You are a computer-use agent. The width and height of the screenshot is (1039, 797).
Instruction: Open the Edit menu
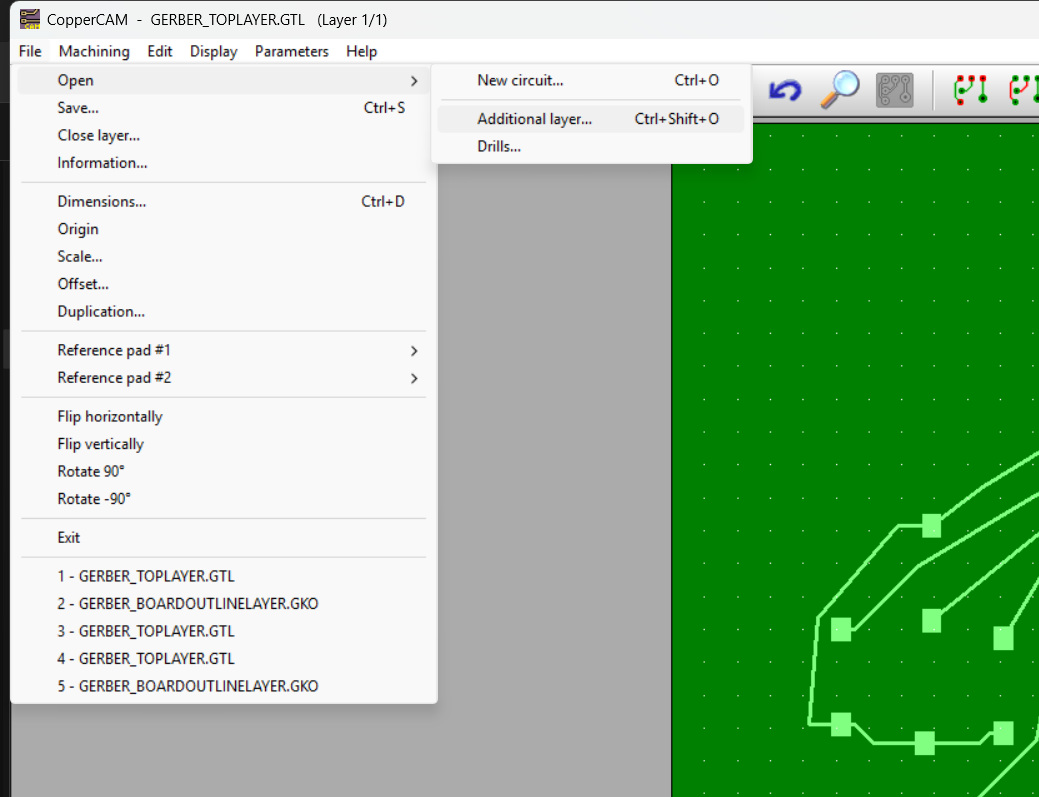coord(160,51)
